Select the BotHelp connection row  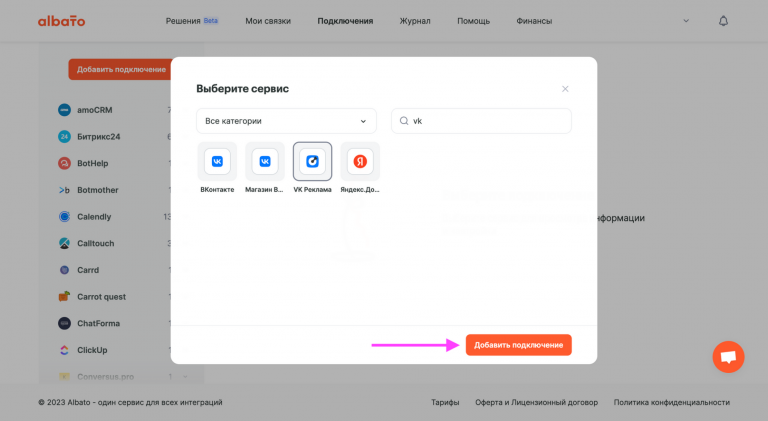pyautogui.click(x=115, y=163)
